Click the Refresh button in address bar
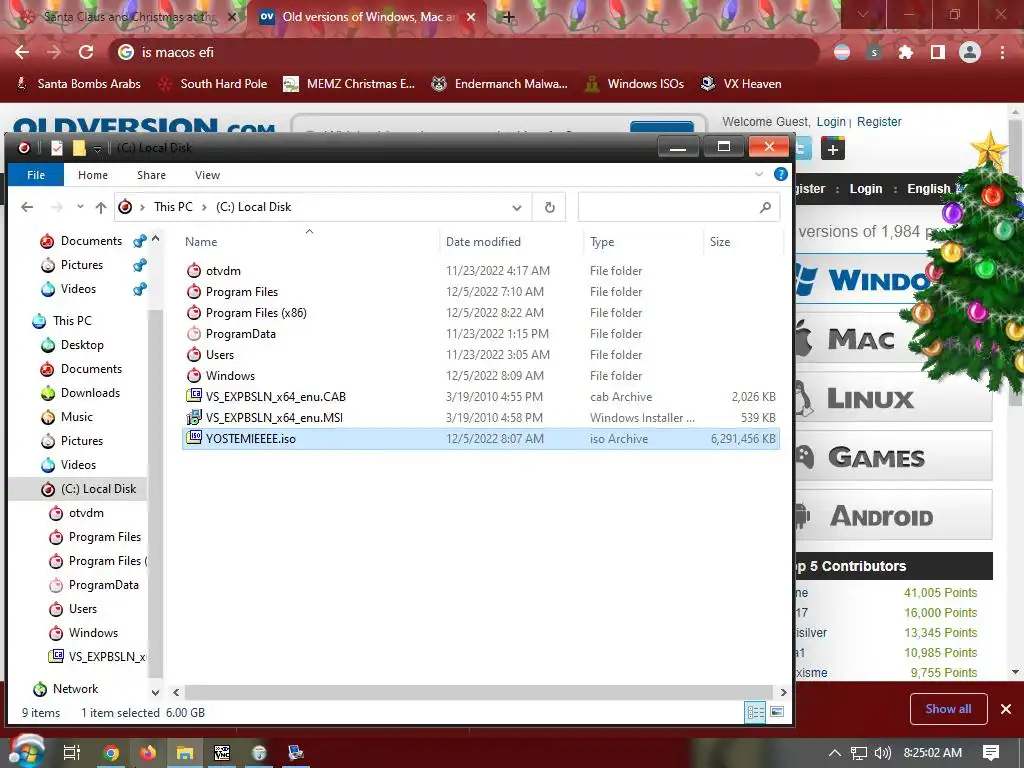The image size is (1024, 768). click(549, 207)
